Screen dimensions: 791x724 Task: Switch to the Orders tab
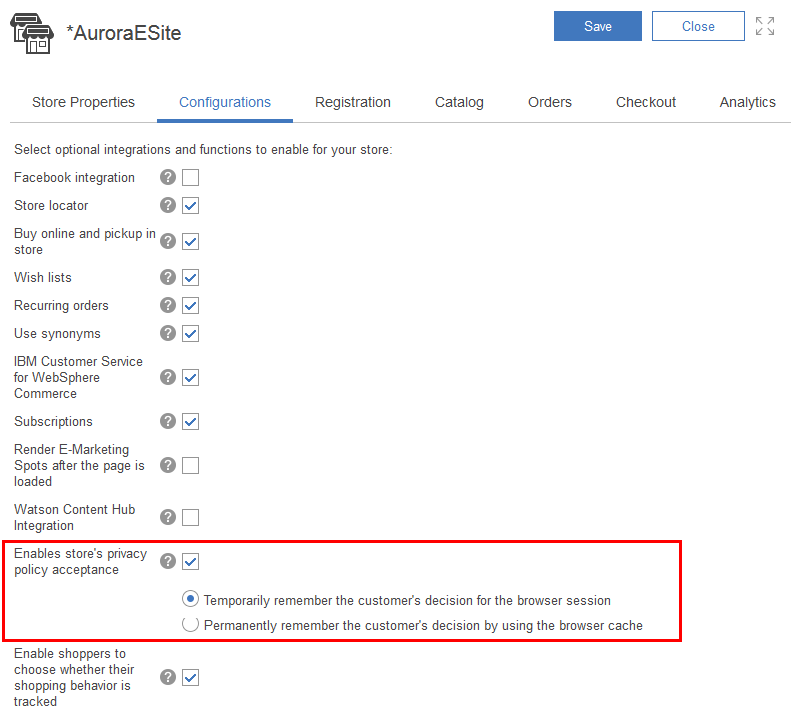[x=549, y=102]
